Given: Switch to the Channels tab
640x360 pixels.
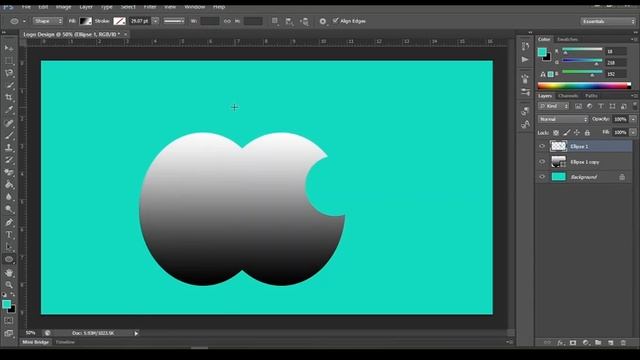Looking at the screenshot, I should [568, 96].
